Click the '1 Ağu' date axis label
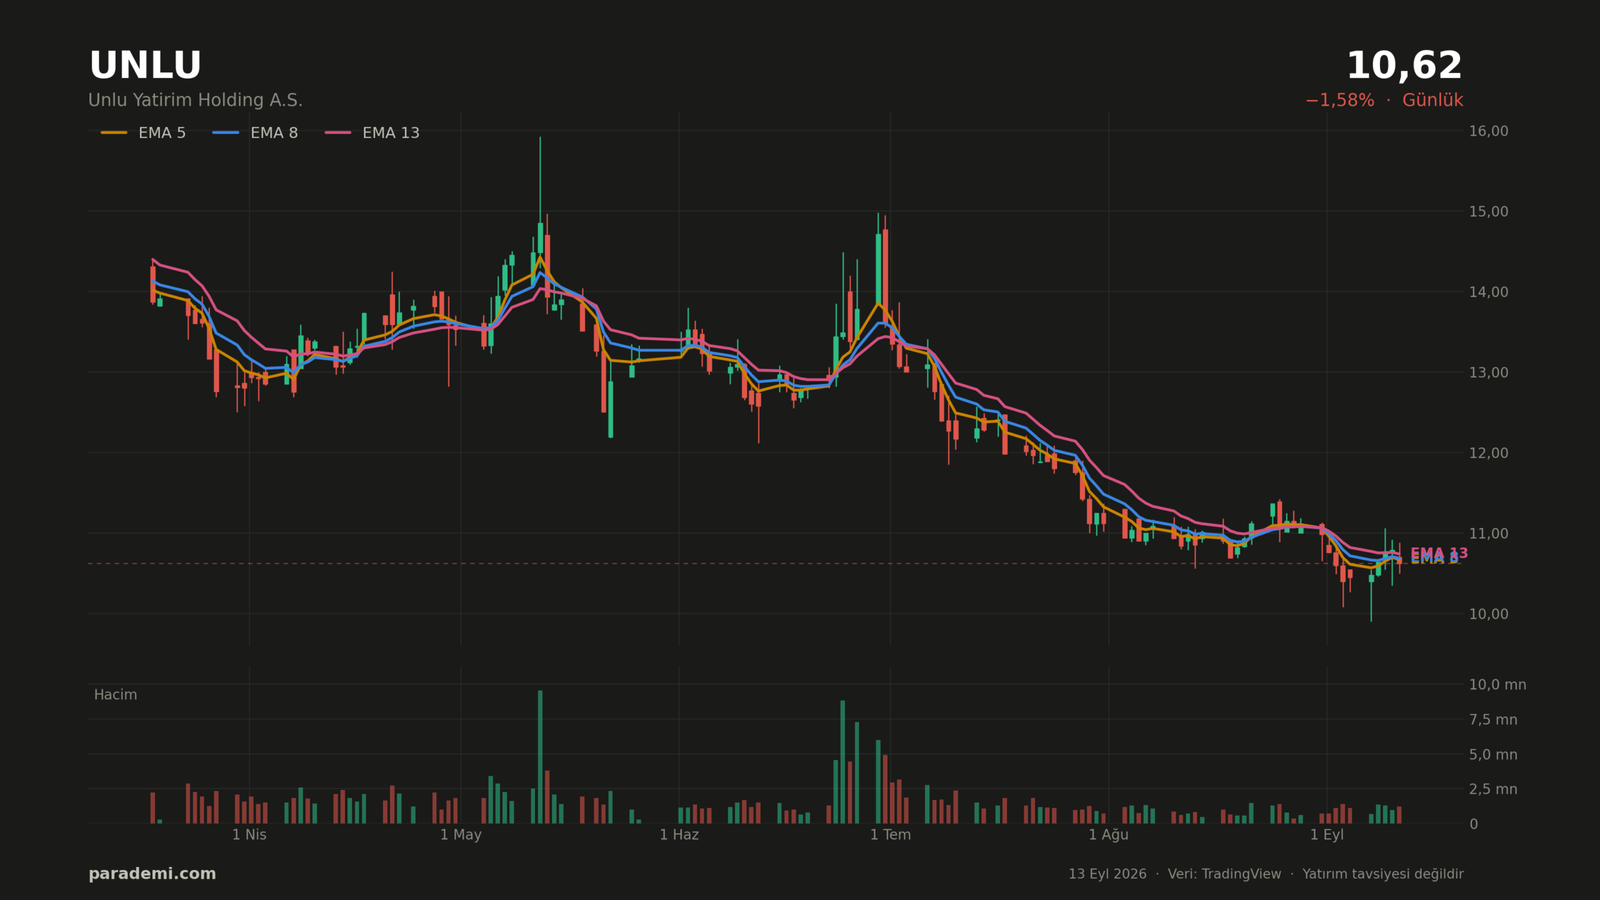1600x900 pixels. click(1108, 835)
